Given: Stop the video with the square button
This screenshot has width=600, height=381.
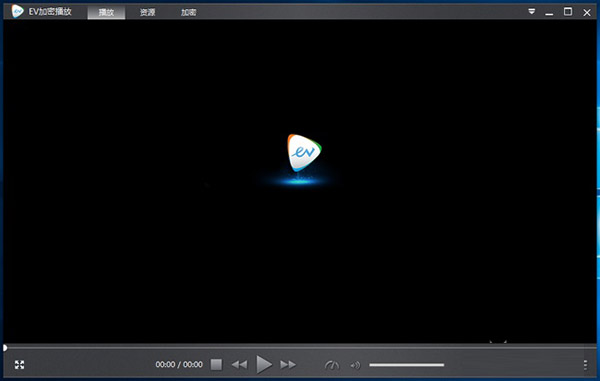Looking at the screenshot, I should coord(216,365).
